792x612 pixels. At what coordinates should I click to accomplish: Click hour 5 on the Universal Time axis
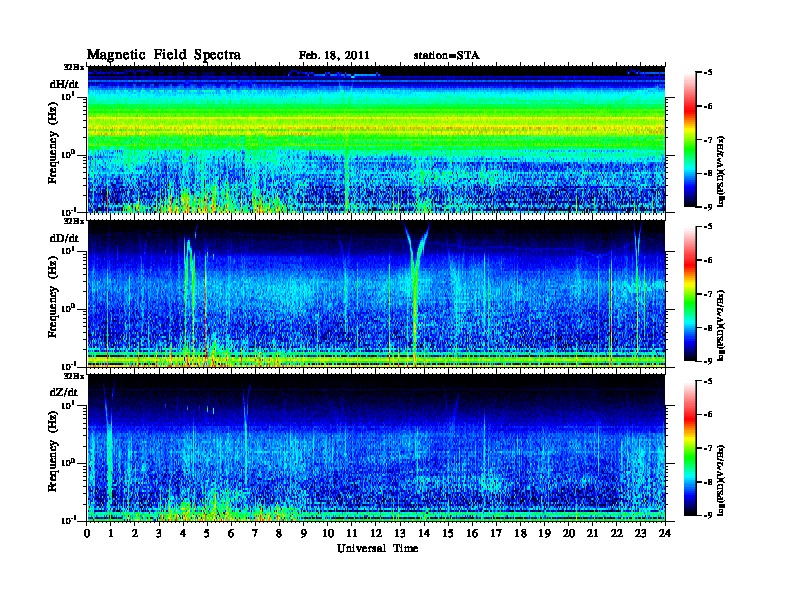click(207, 534)
